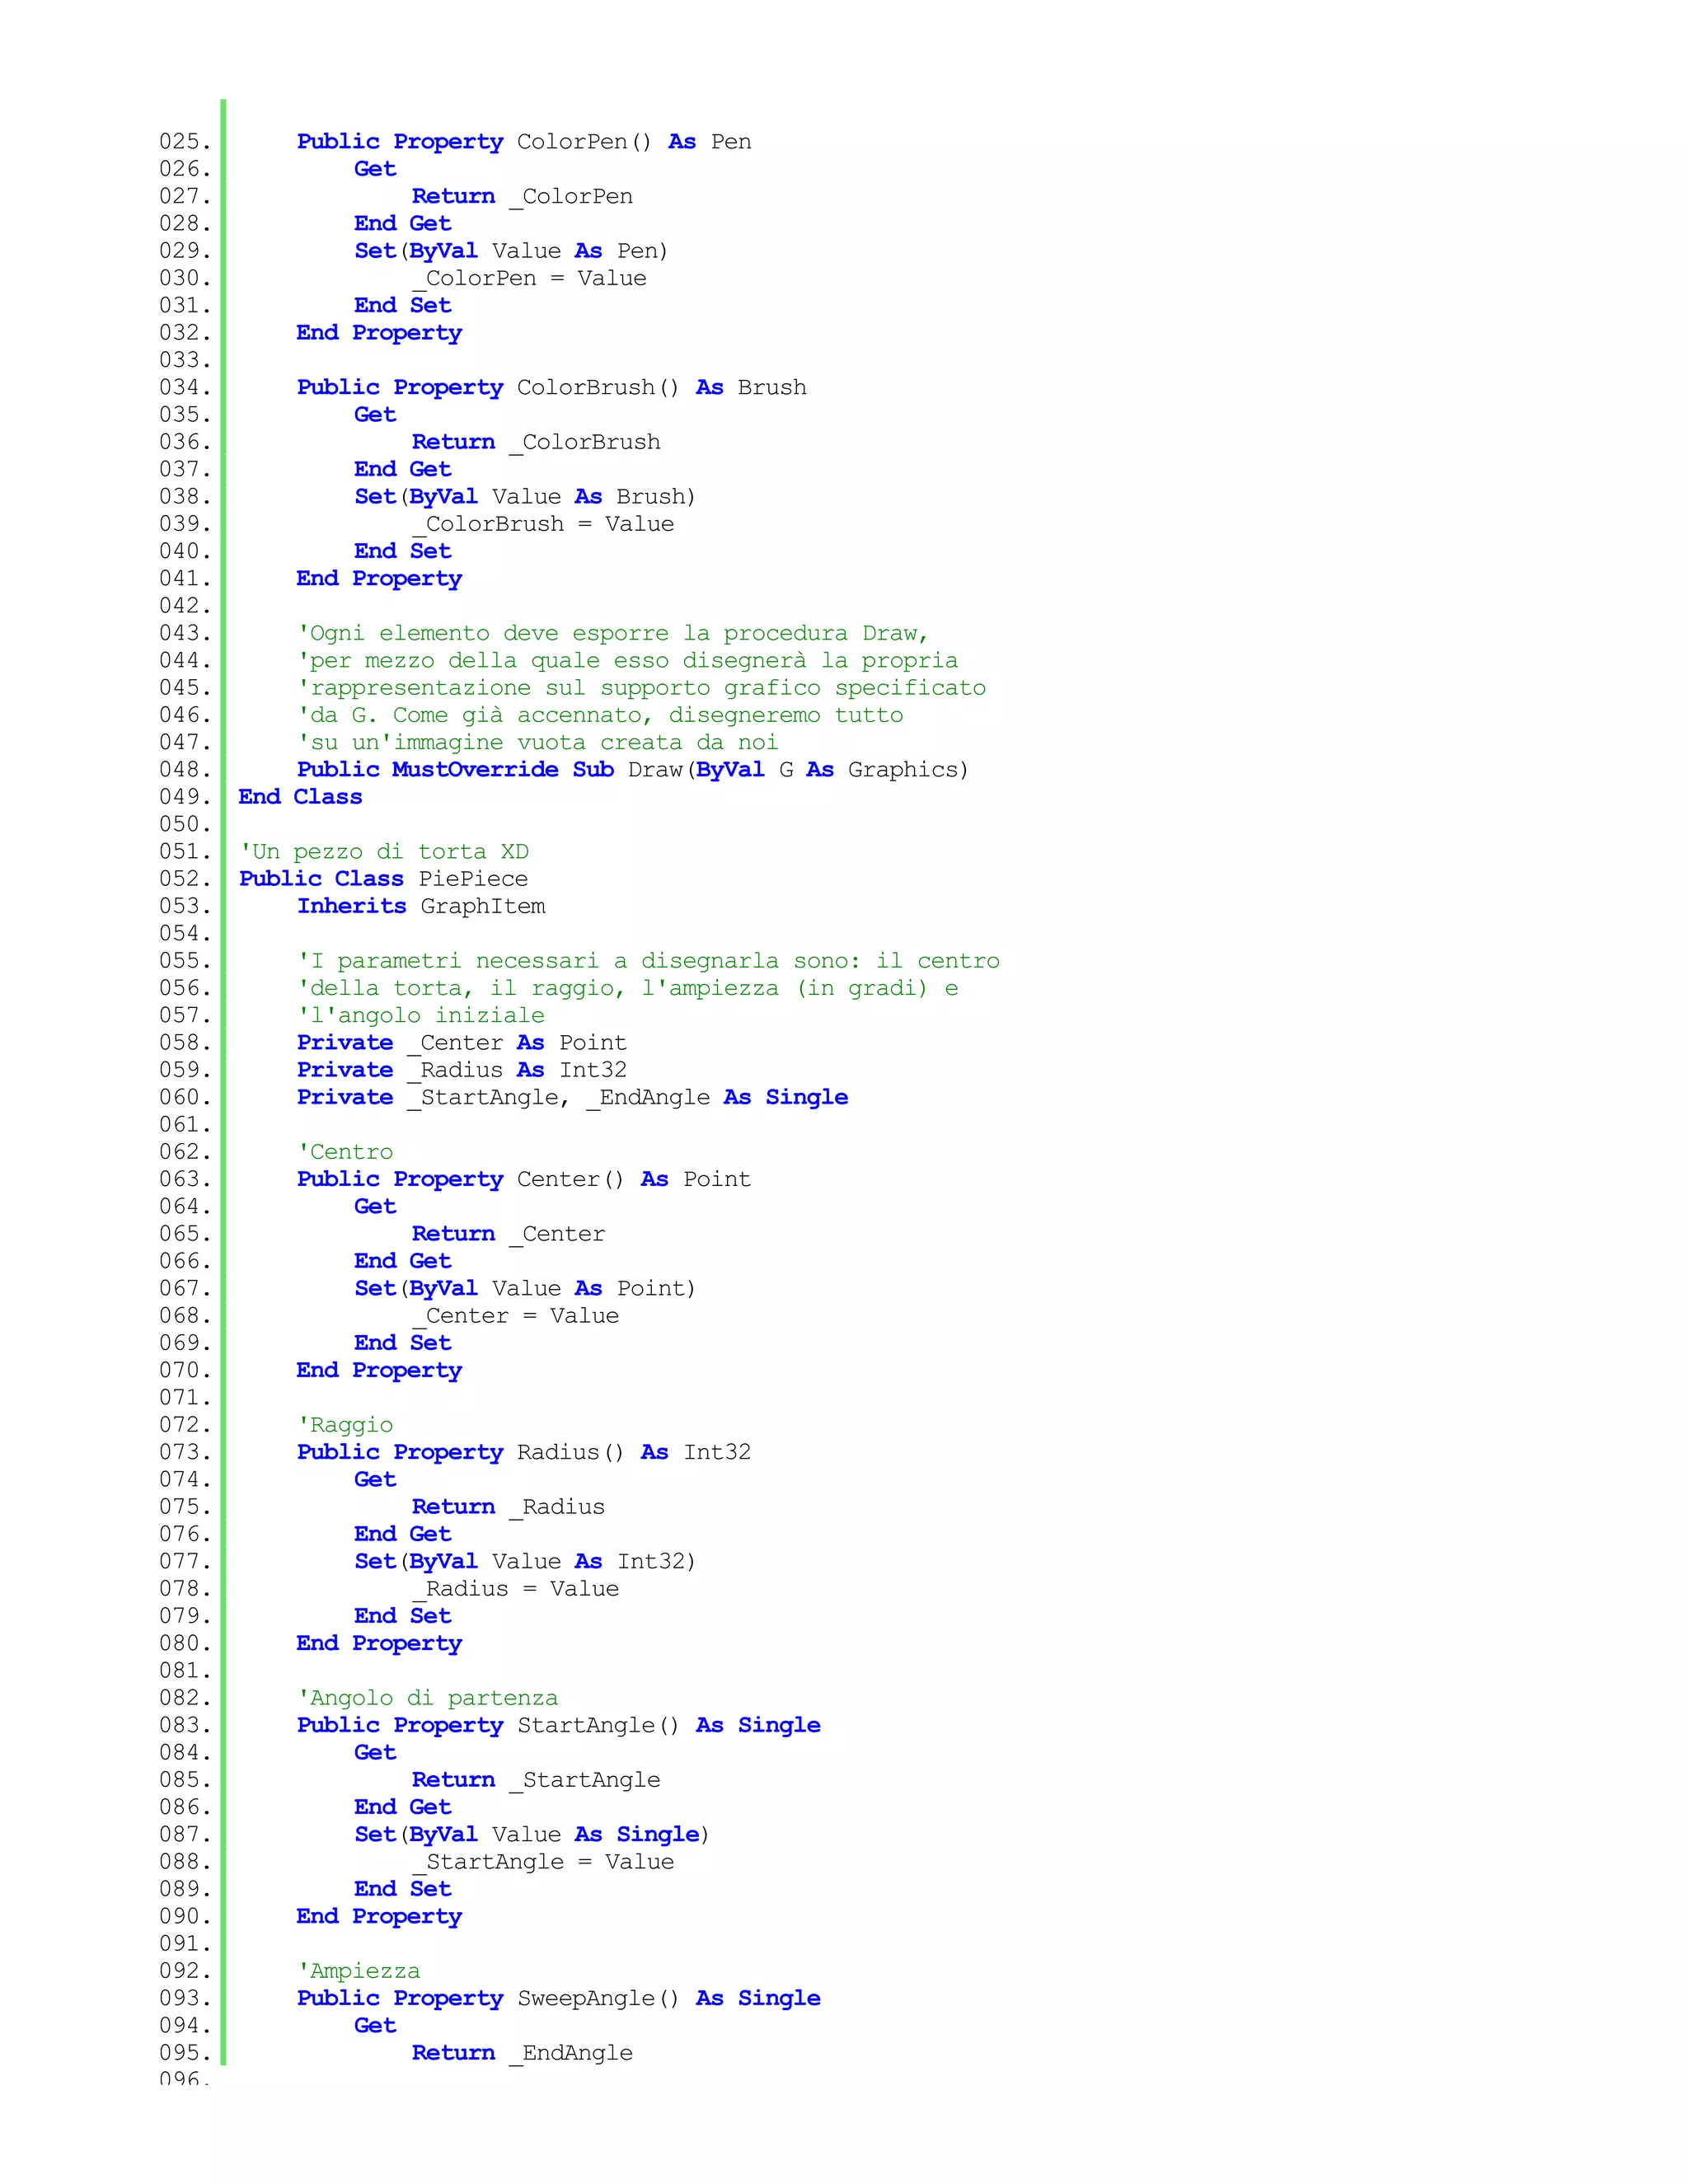Click 'Public Property Radius() As Int32'
1688x2184 pixels.
524,1452
